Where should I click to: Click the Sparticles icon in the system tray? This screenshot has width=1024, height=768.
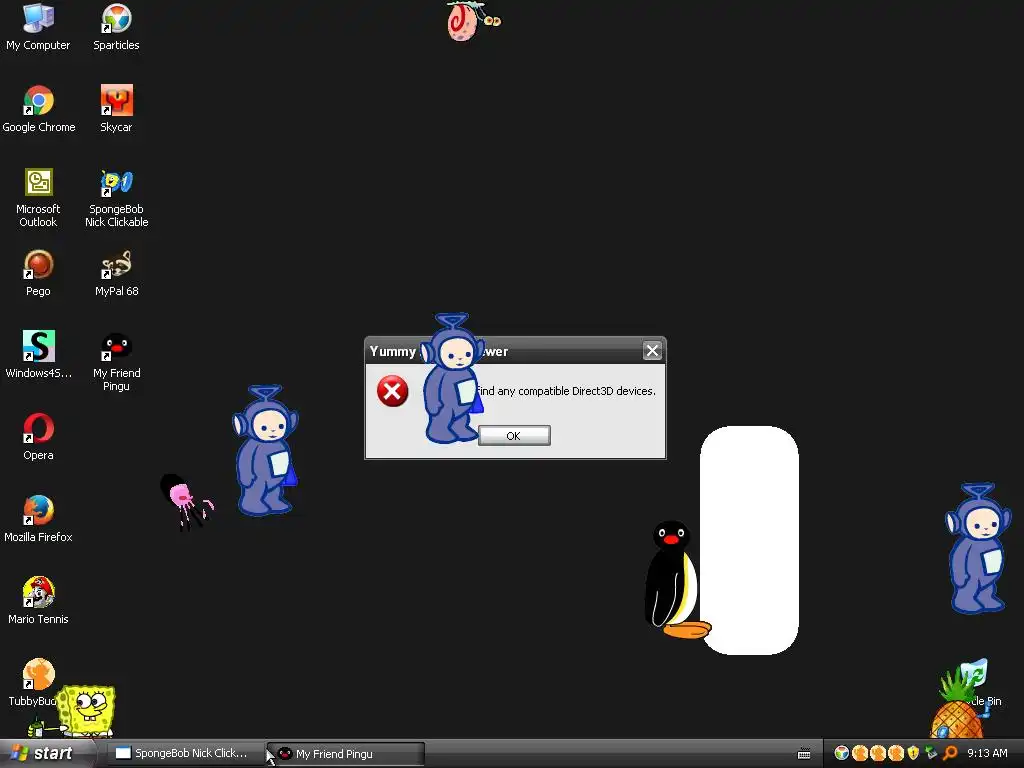coord(841,753)
